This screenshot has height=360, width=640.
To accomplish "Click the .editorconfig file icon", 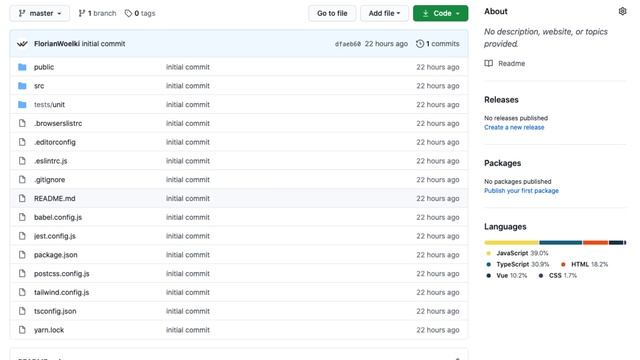I will (x=22, y=142).
